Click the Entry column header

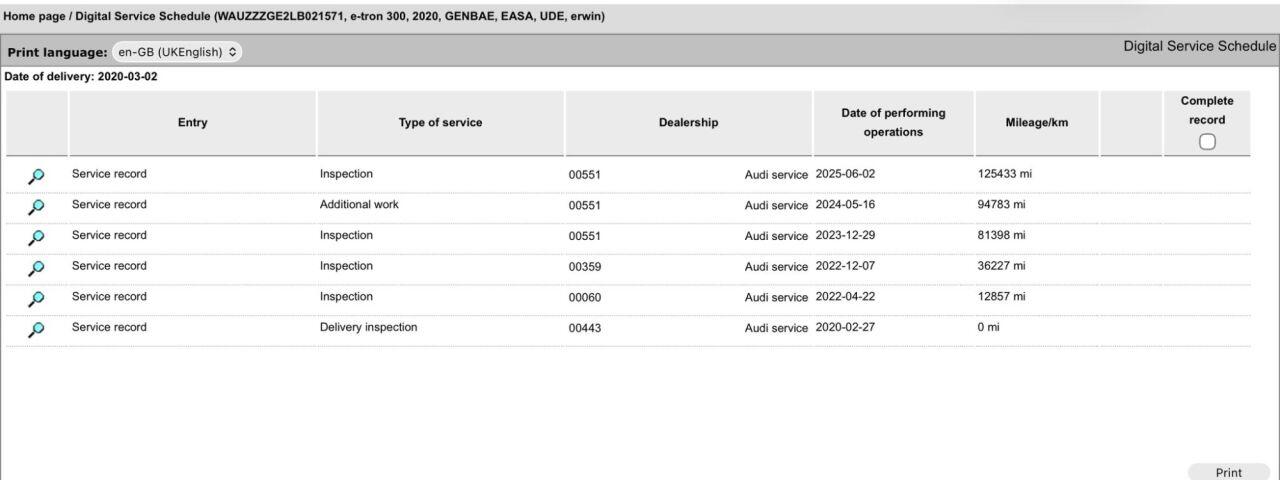pyautogui.click(x=193, y=123)
